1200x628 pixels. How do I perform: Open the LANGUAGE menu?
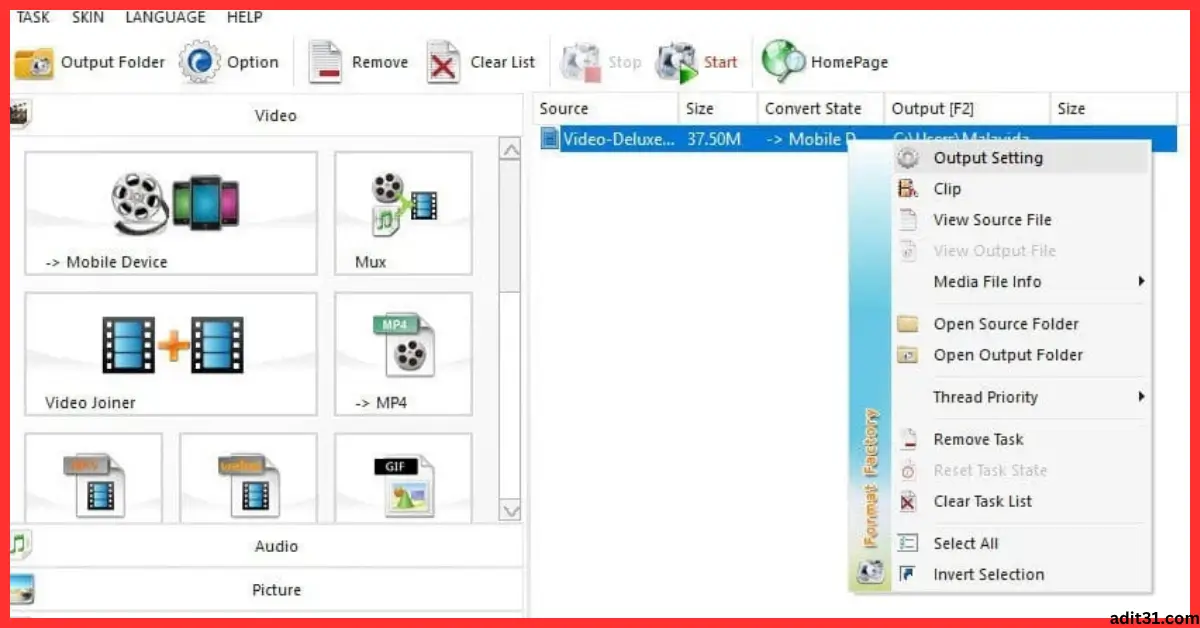point(165,17)
